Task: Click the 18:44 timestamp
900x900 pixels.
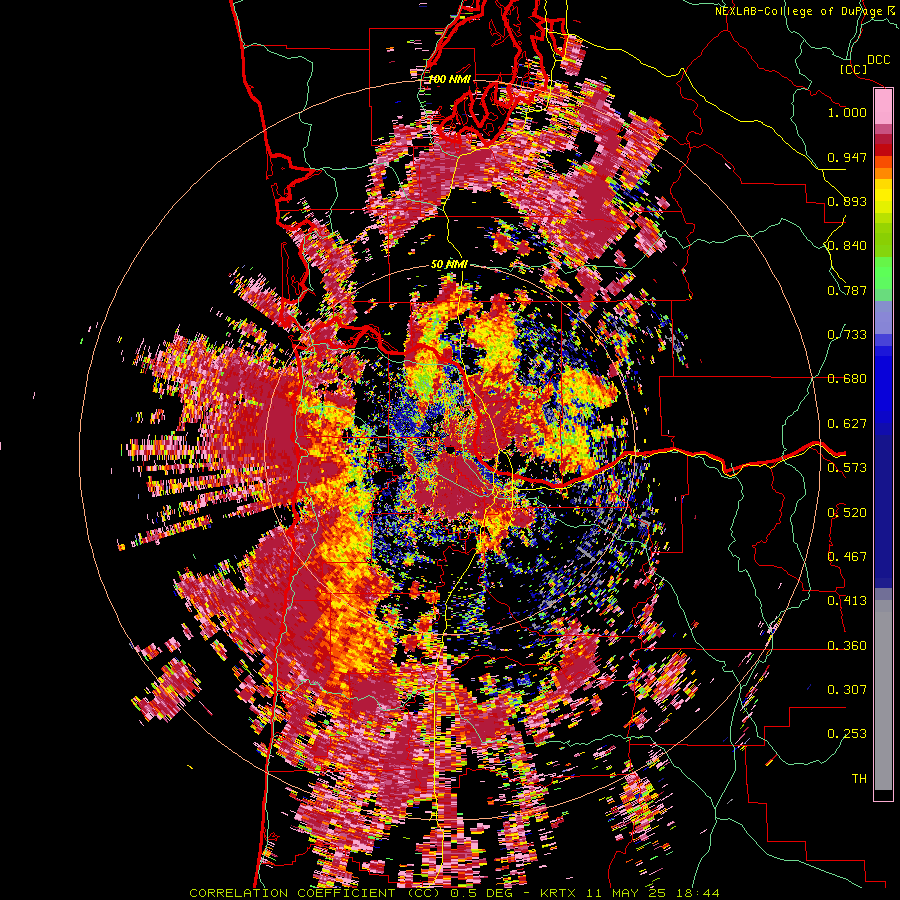Action: [697, 893]
